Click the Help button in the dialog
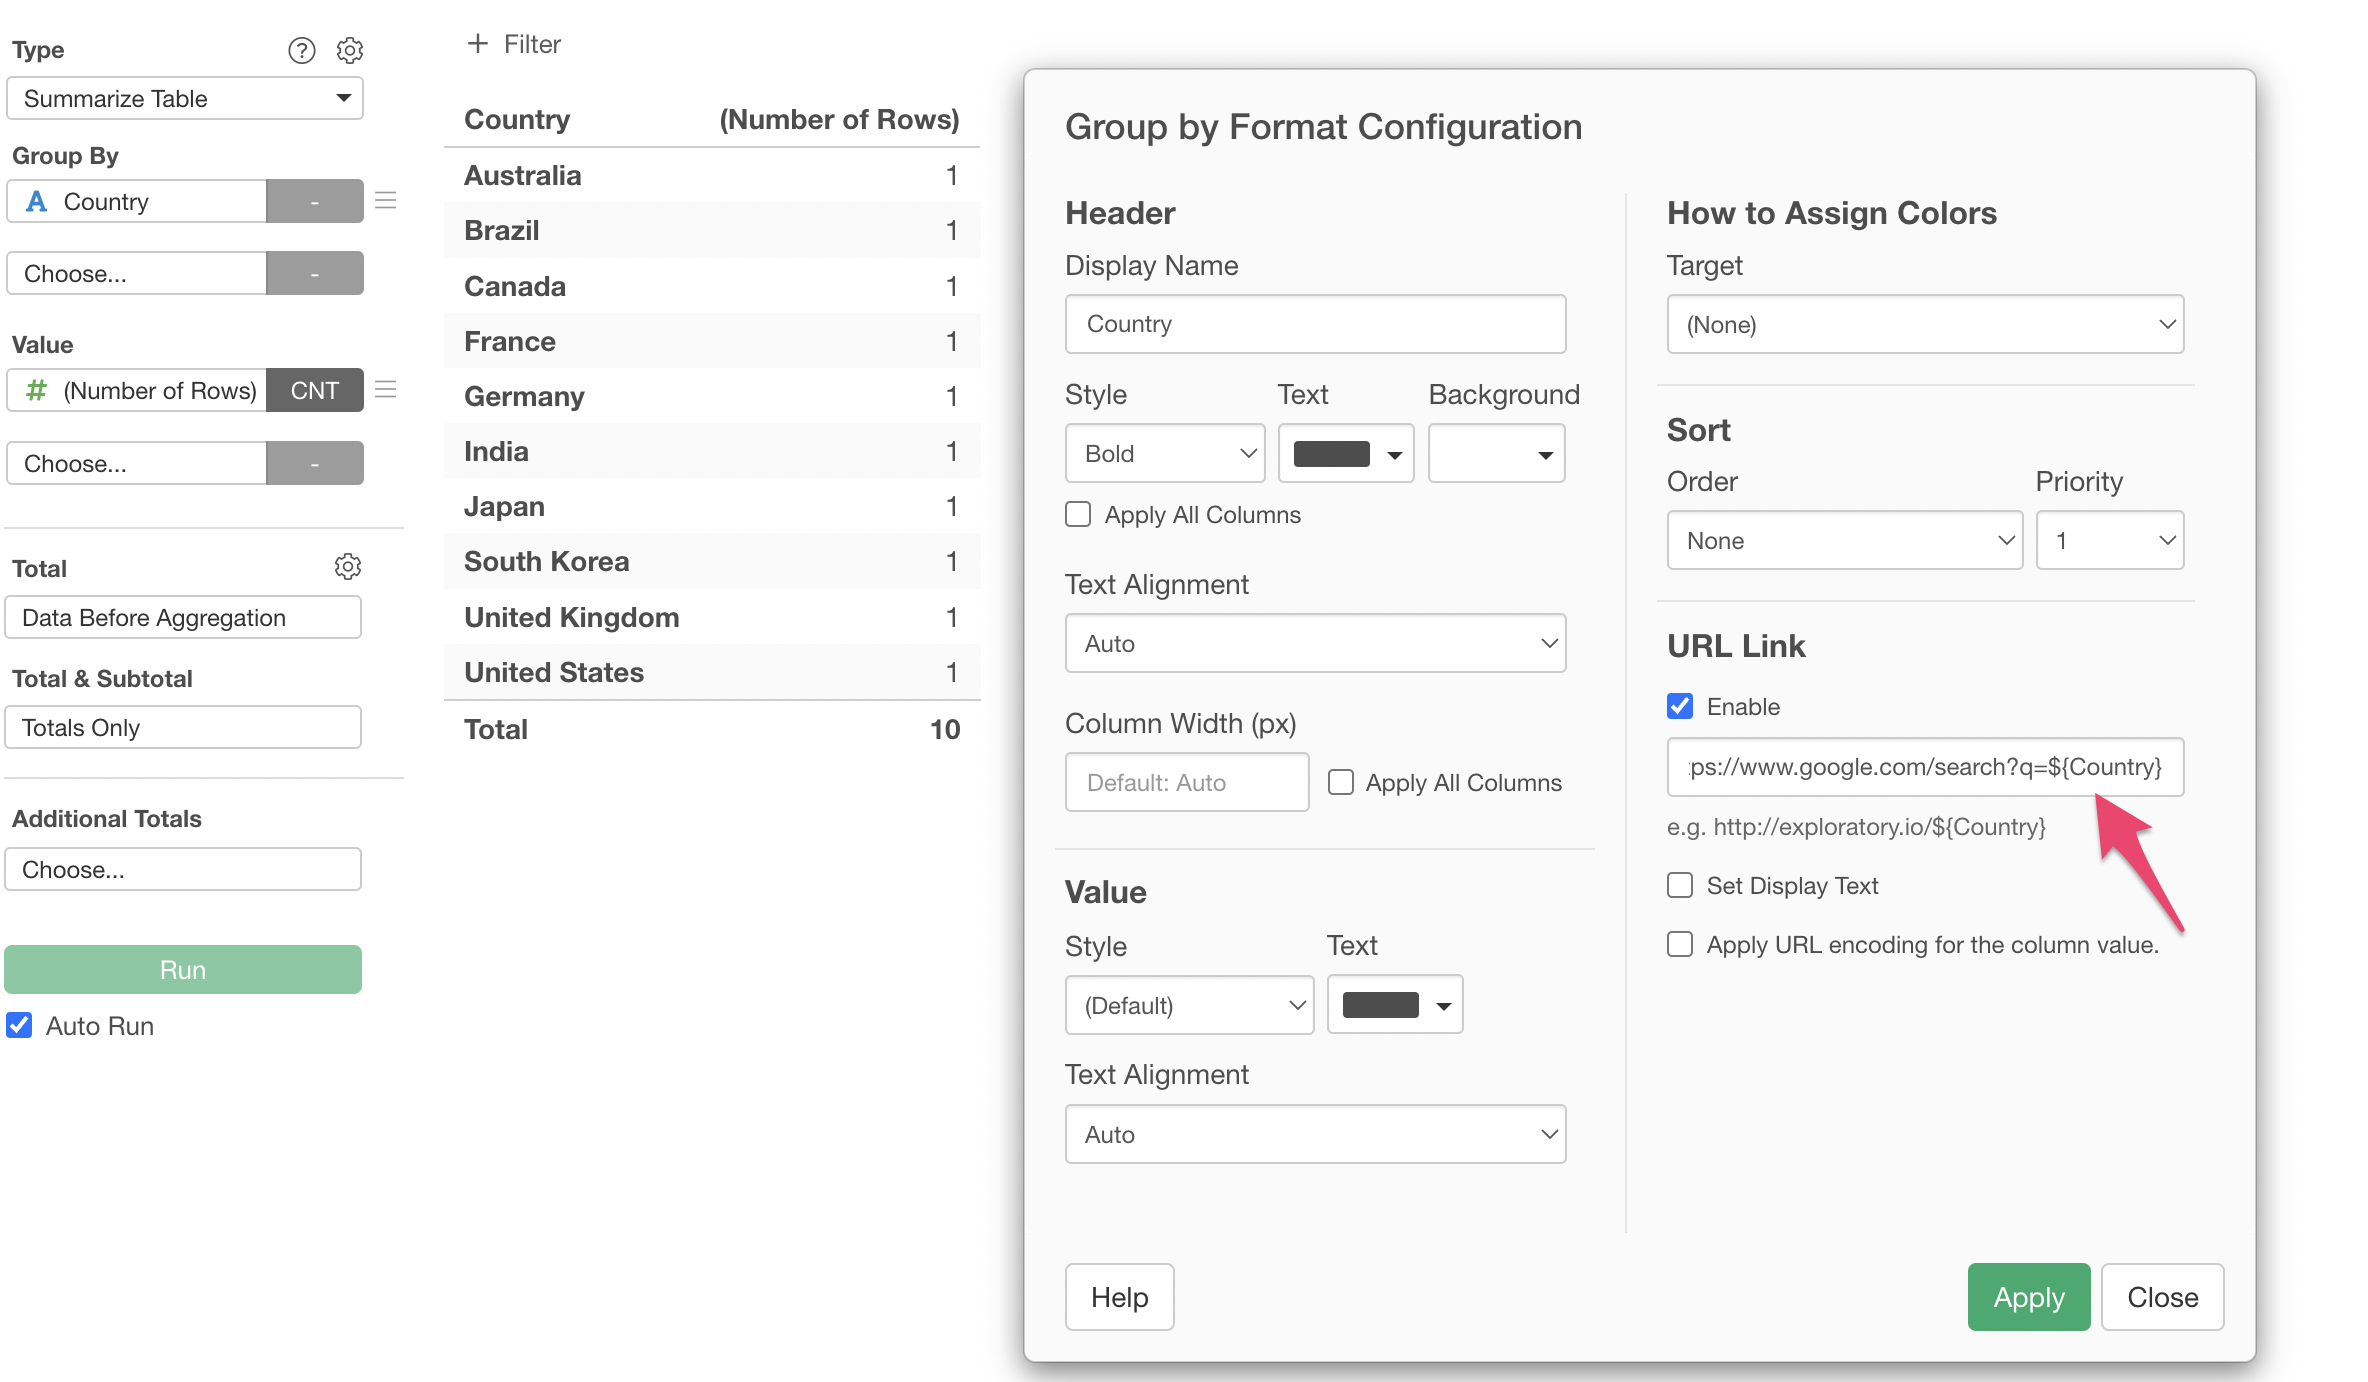Screen dimensions: 2368x1382 point(1119,1297)
